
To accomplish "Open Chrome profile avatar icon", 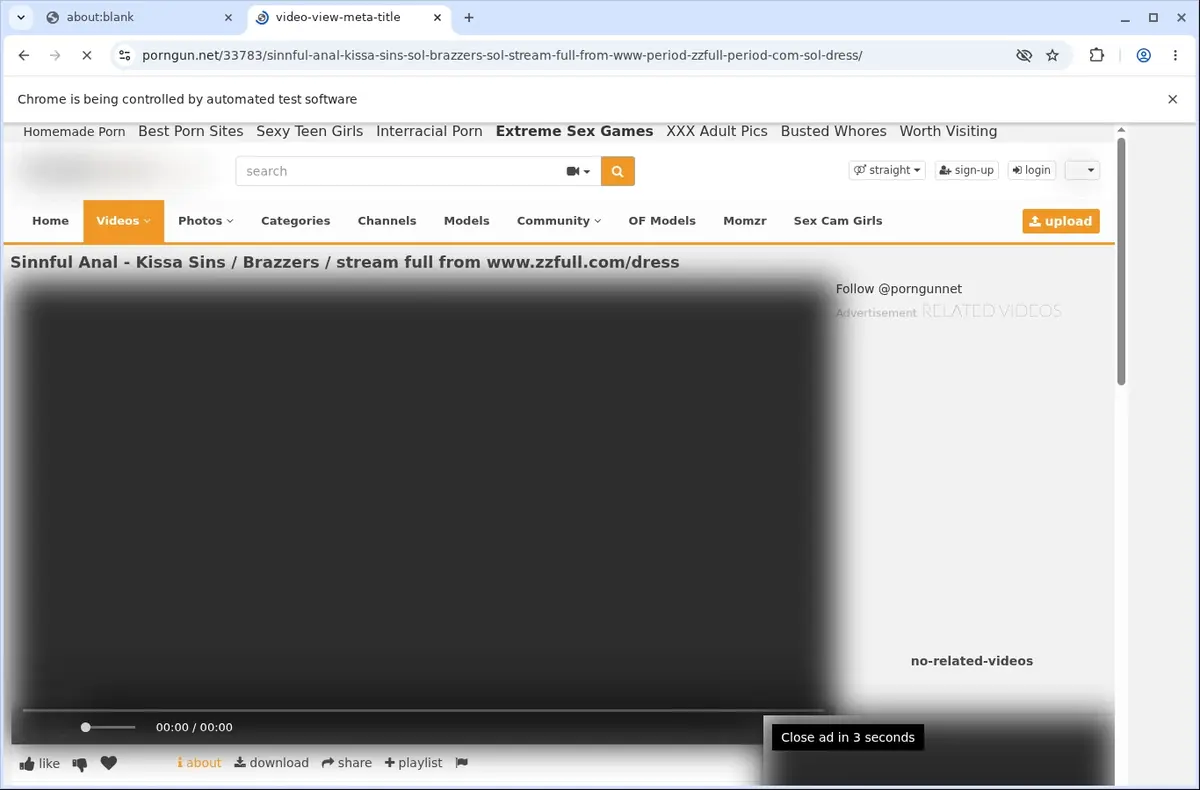I will click(x=1143, y=56).
